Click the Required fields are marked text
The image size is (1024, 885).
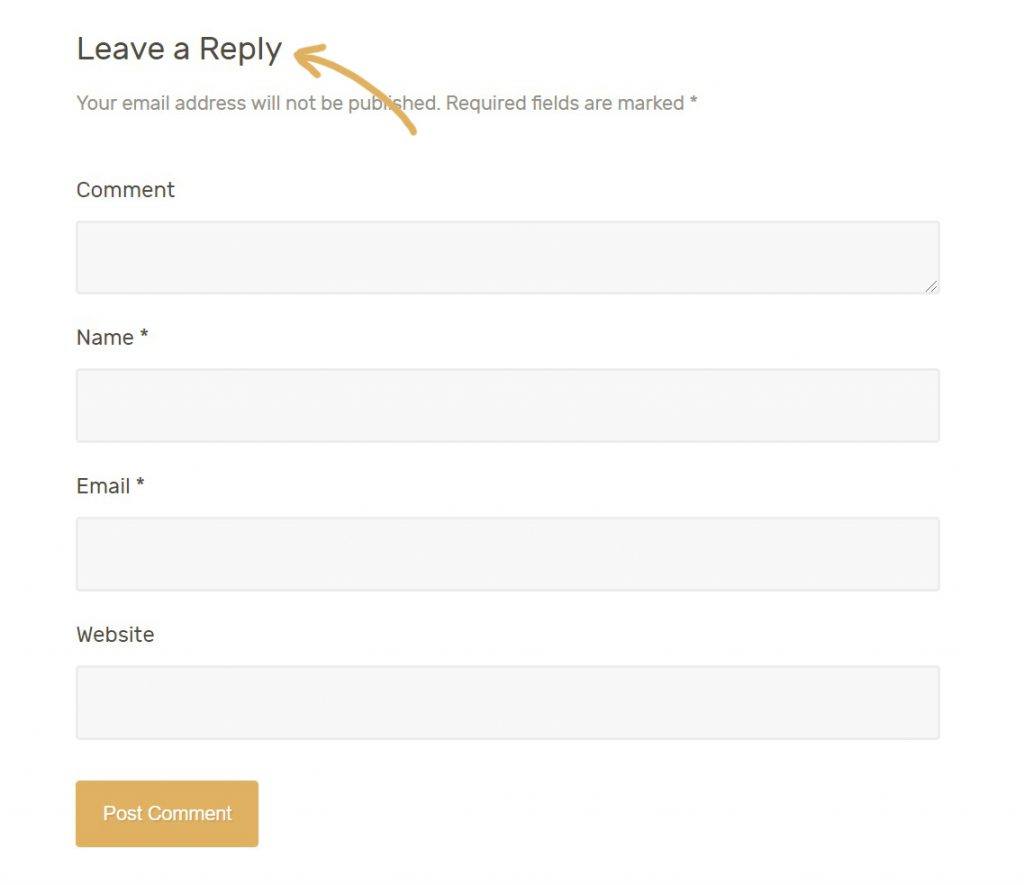(566, 103)
